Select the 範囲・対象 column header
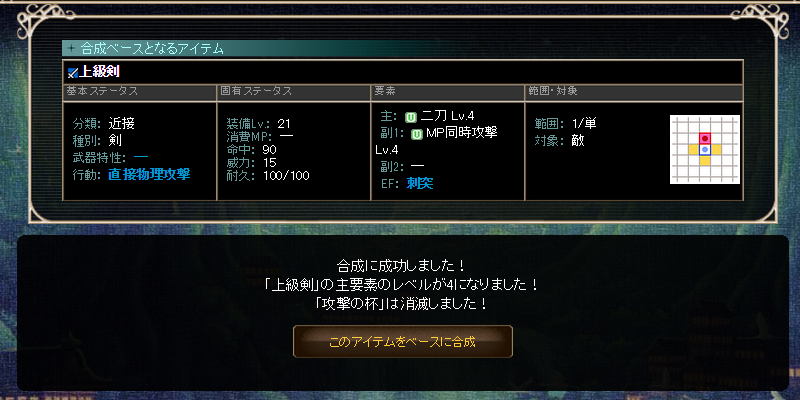The width and height of the screenshot is (800, 400). [634, 93]
